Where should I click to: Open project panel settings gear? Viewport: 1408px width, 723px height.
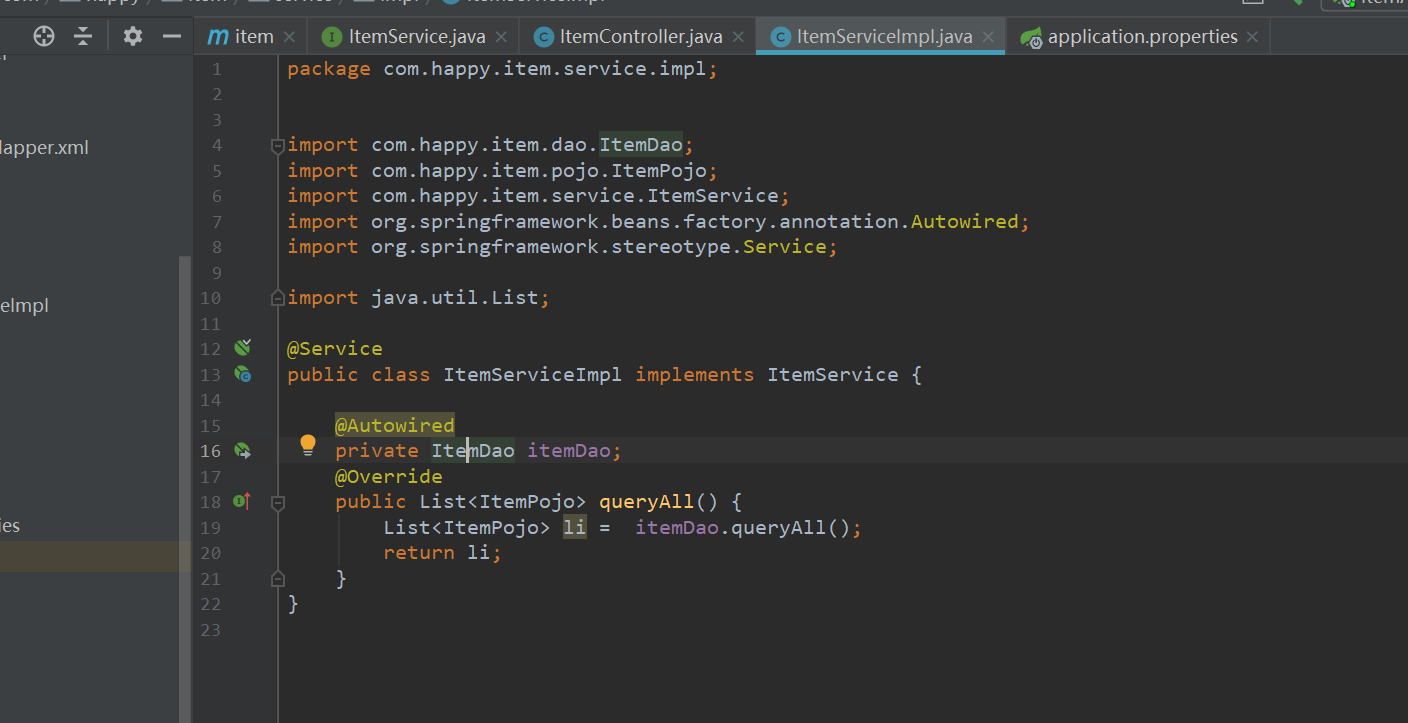(133, 37)
